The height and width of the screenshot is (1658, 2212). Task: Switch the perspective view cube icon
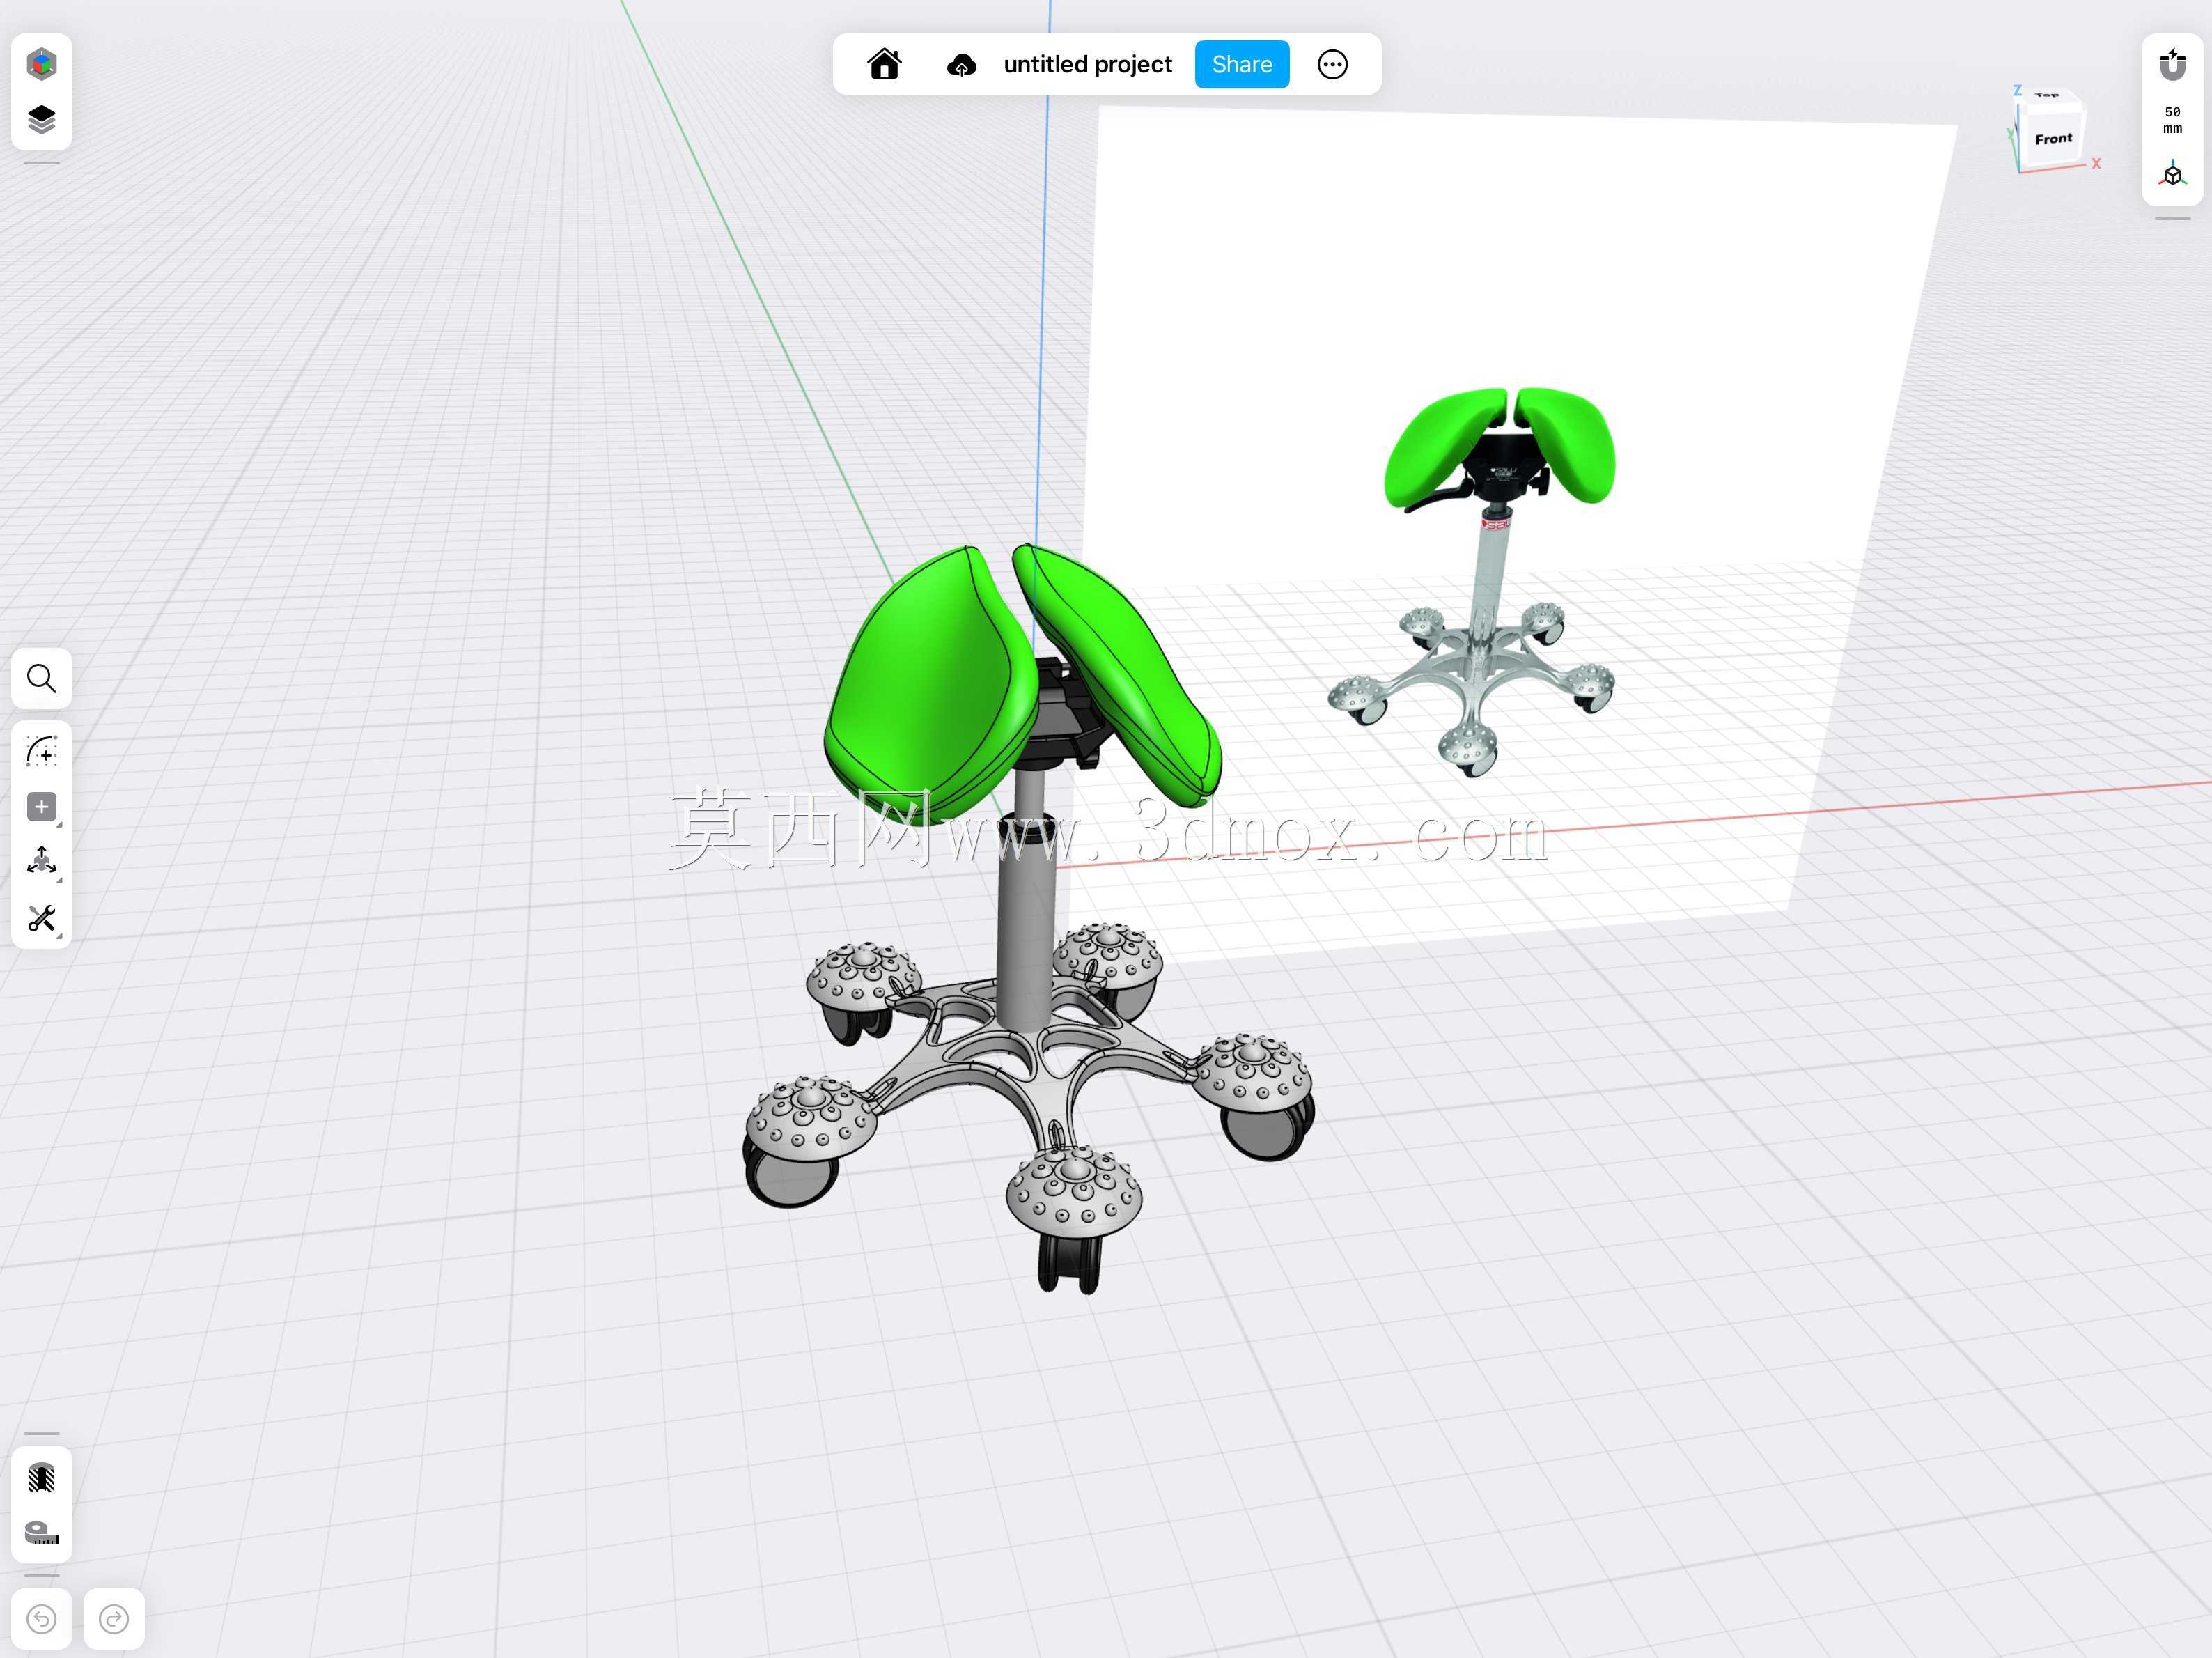2172,175
